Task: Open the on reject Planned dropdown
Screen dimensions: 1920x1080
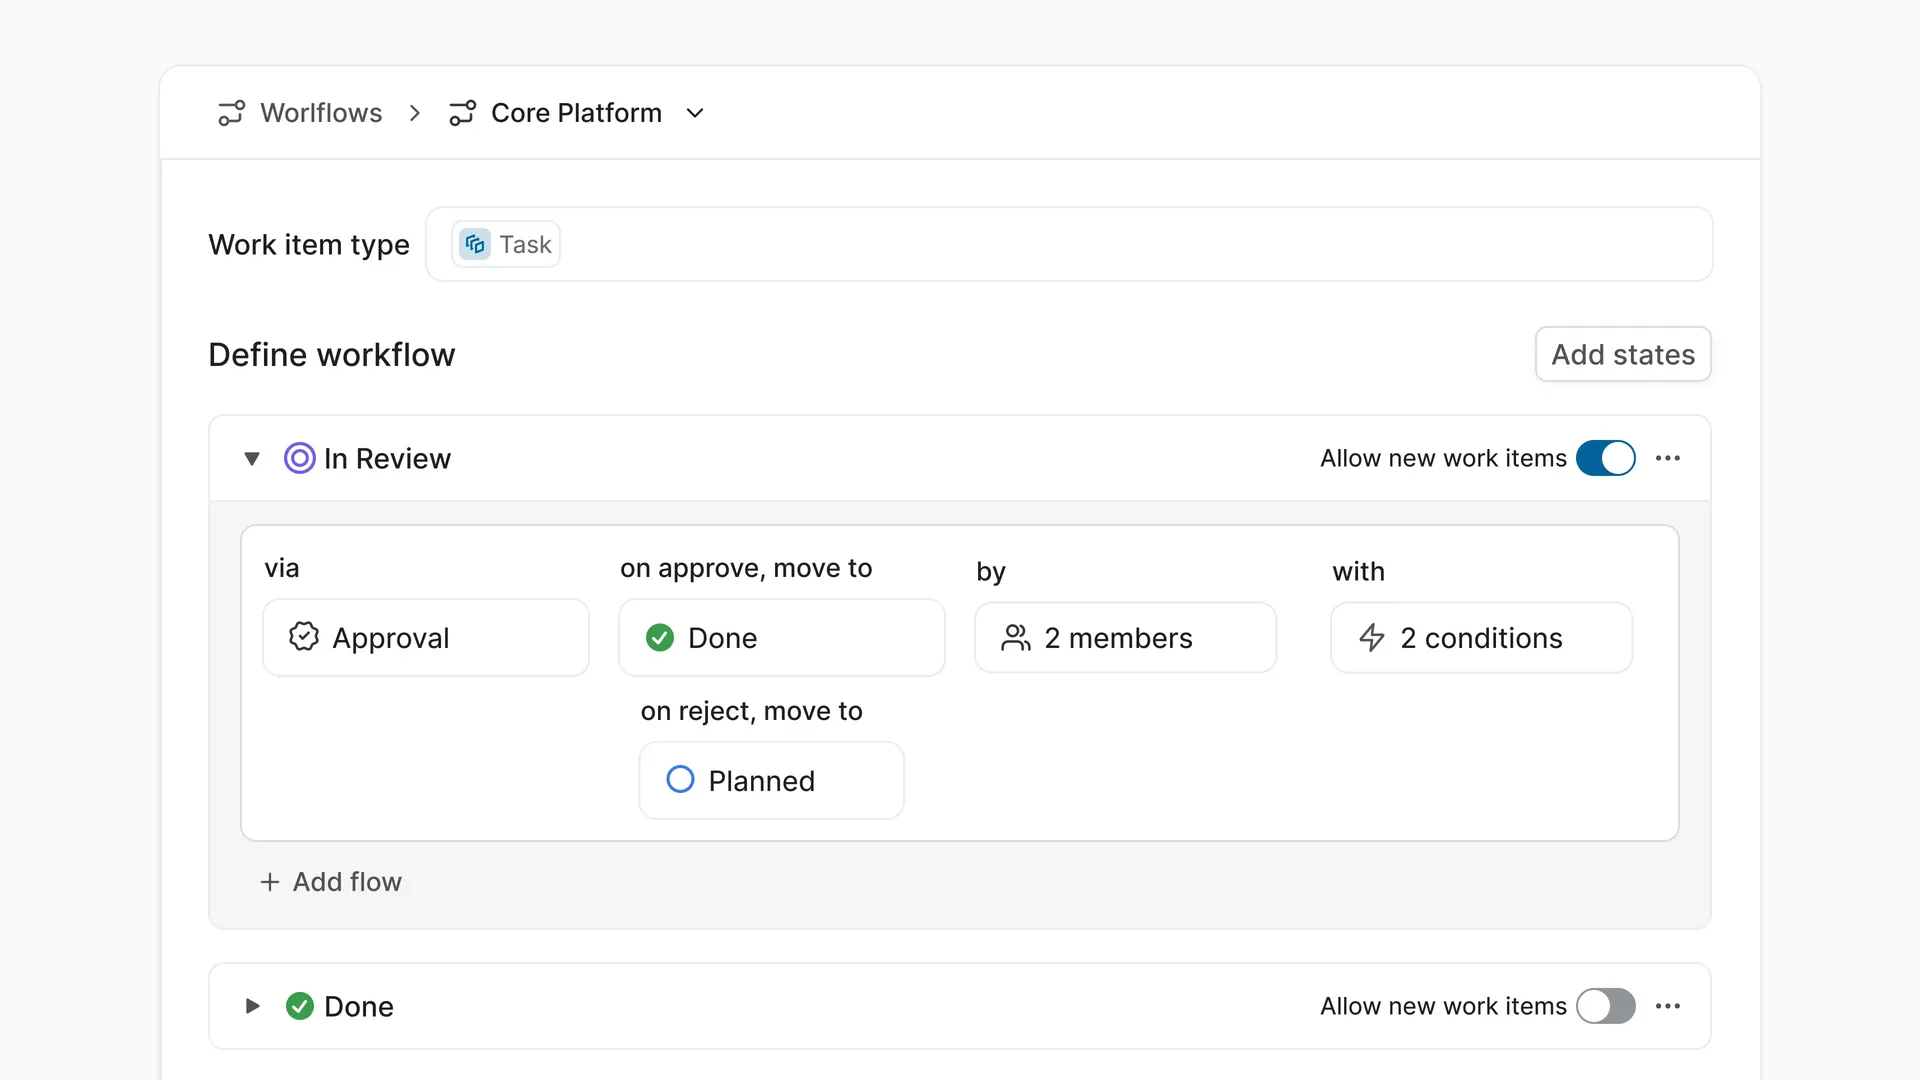Action: [772, 781]
